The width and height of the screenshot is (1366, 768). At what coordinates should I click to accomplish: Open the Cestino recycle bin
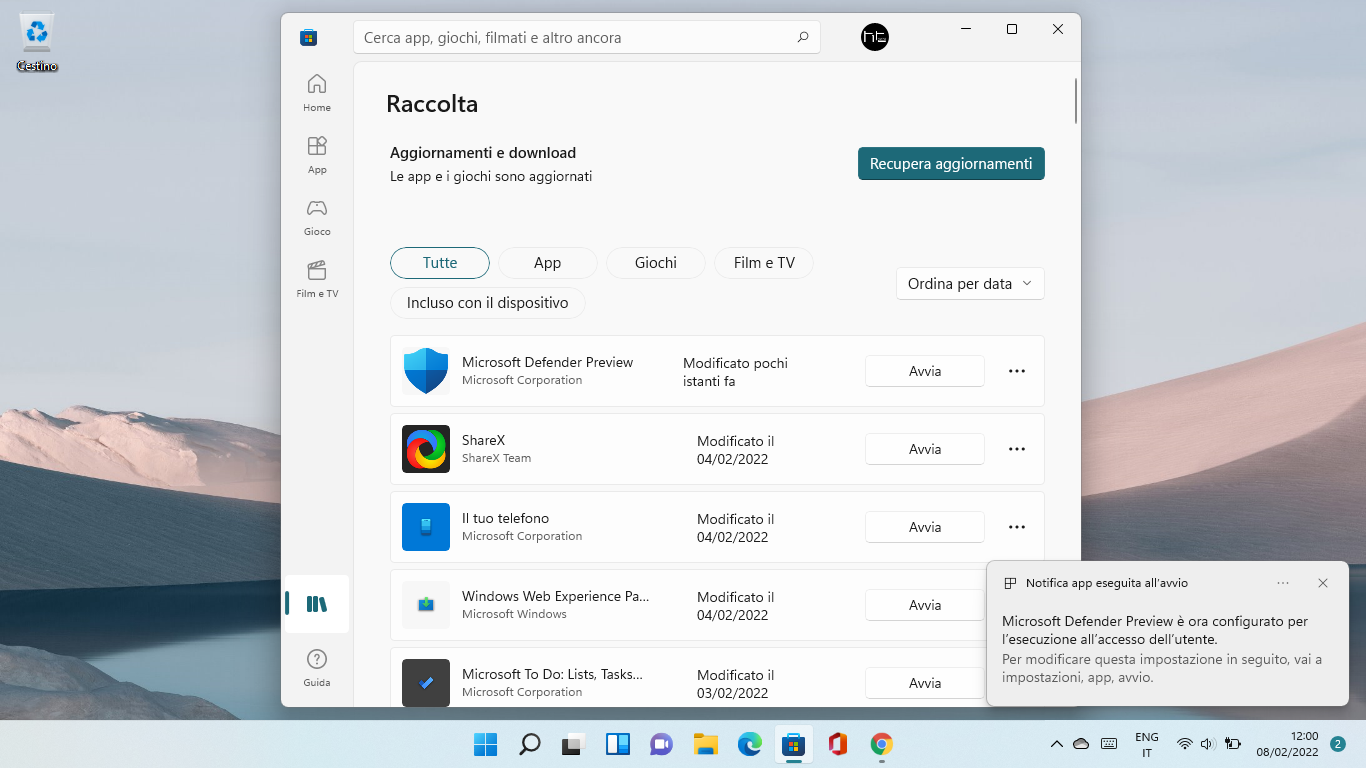pos(37,43)
